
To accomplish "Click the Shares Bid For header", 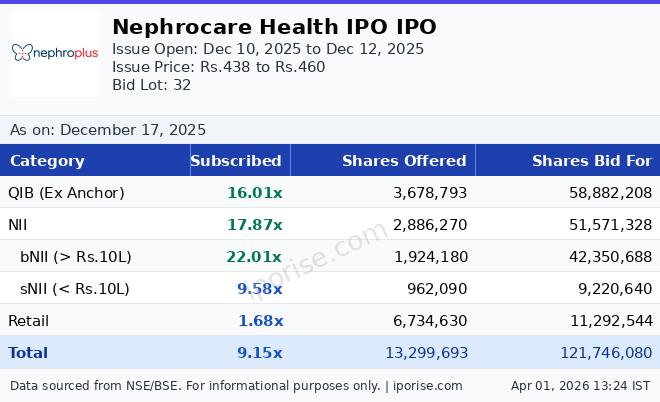I will [591, 161].
